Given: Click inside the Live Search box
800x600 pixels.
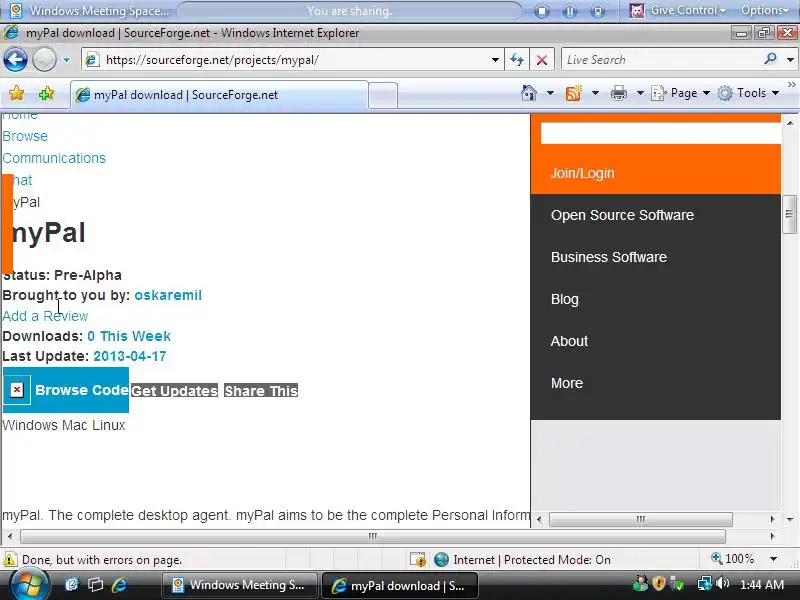Looking at the screenshot, I should tap(661, 60).
